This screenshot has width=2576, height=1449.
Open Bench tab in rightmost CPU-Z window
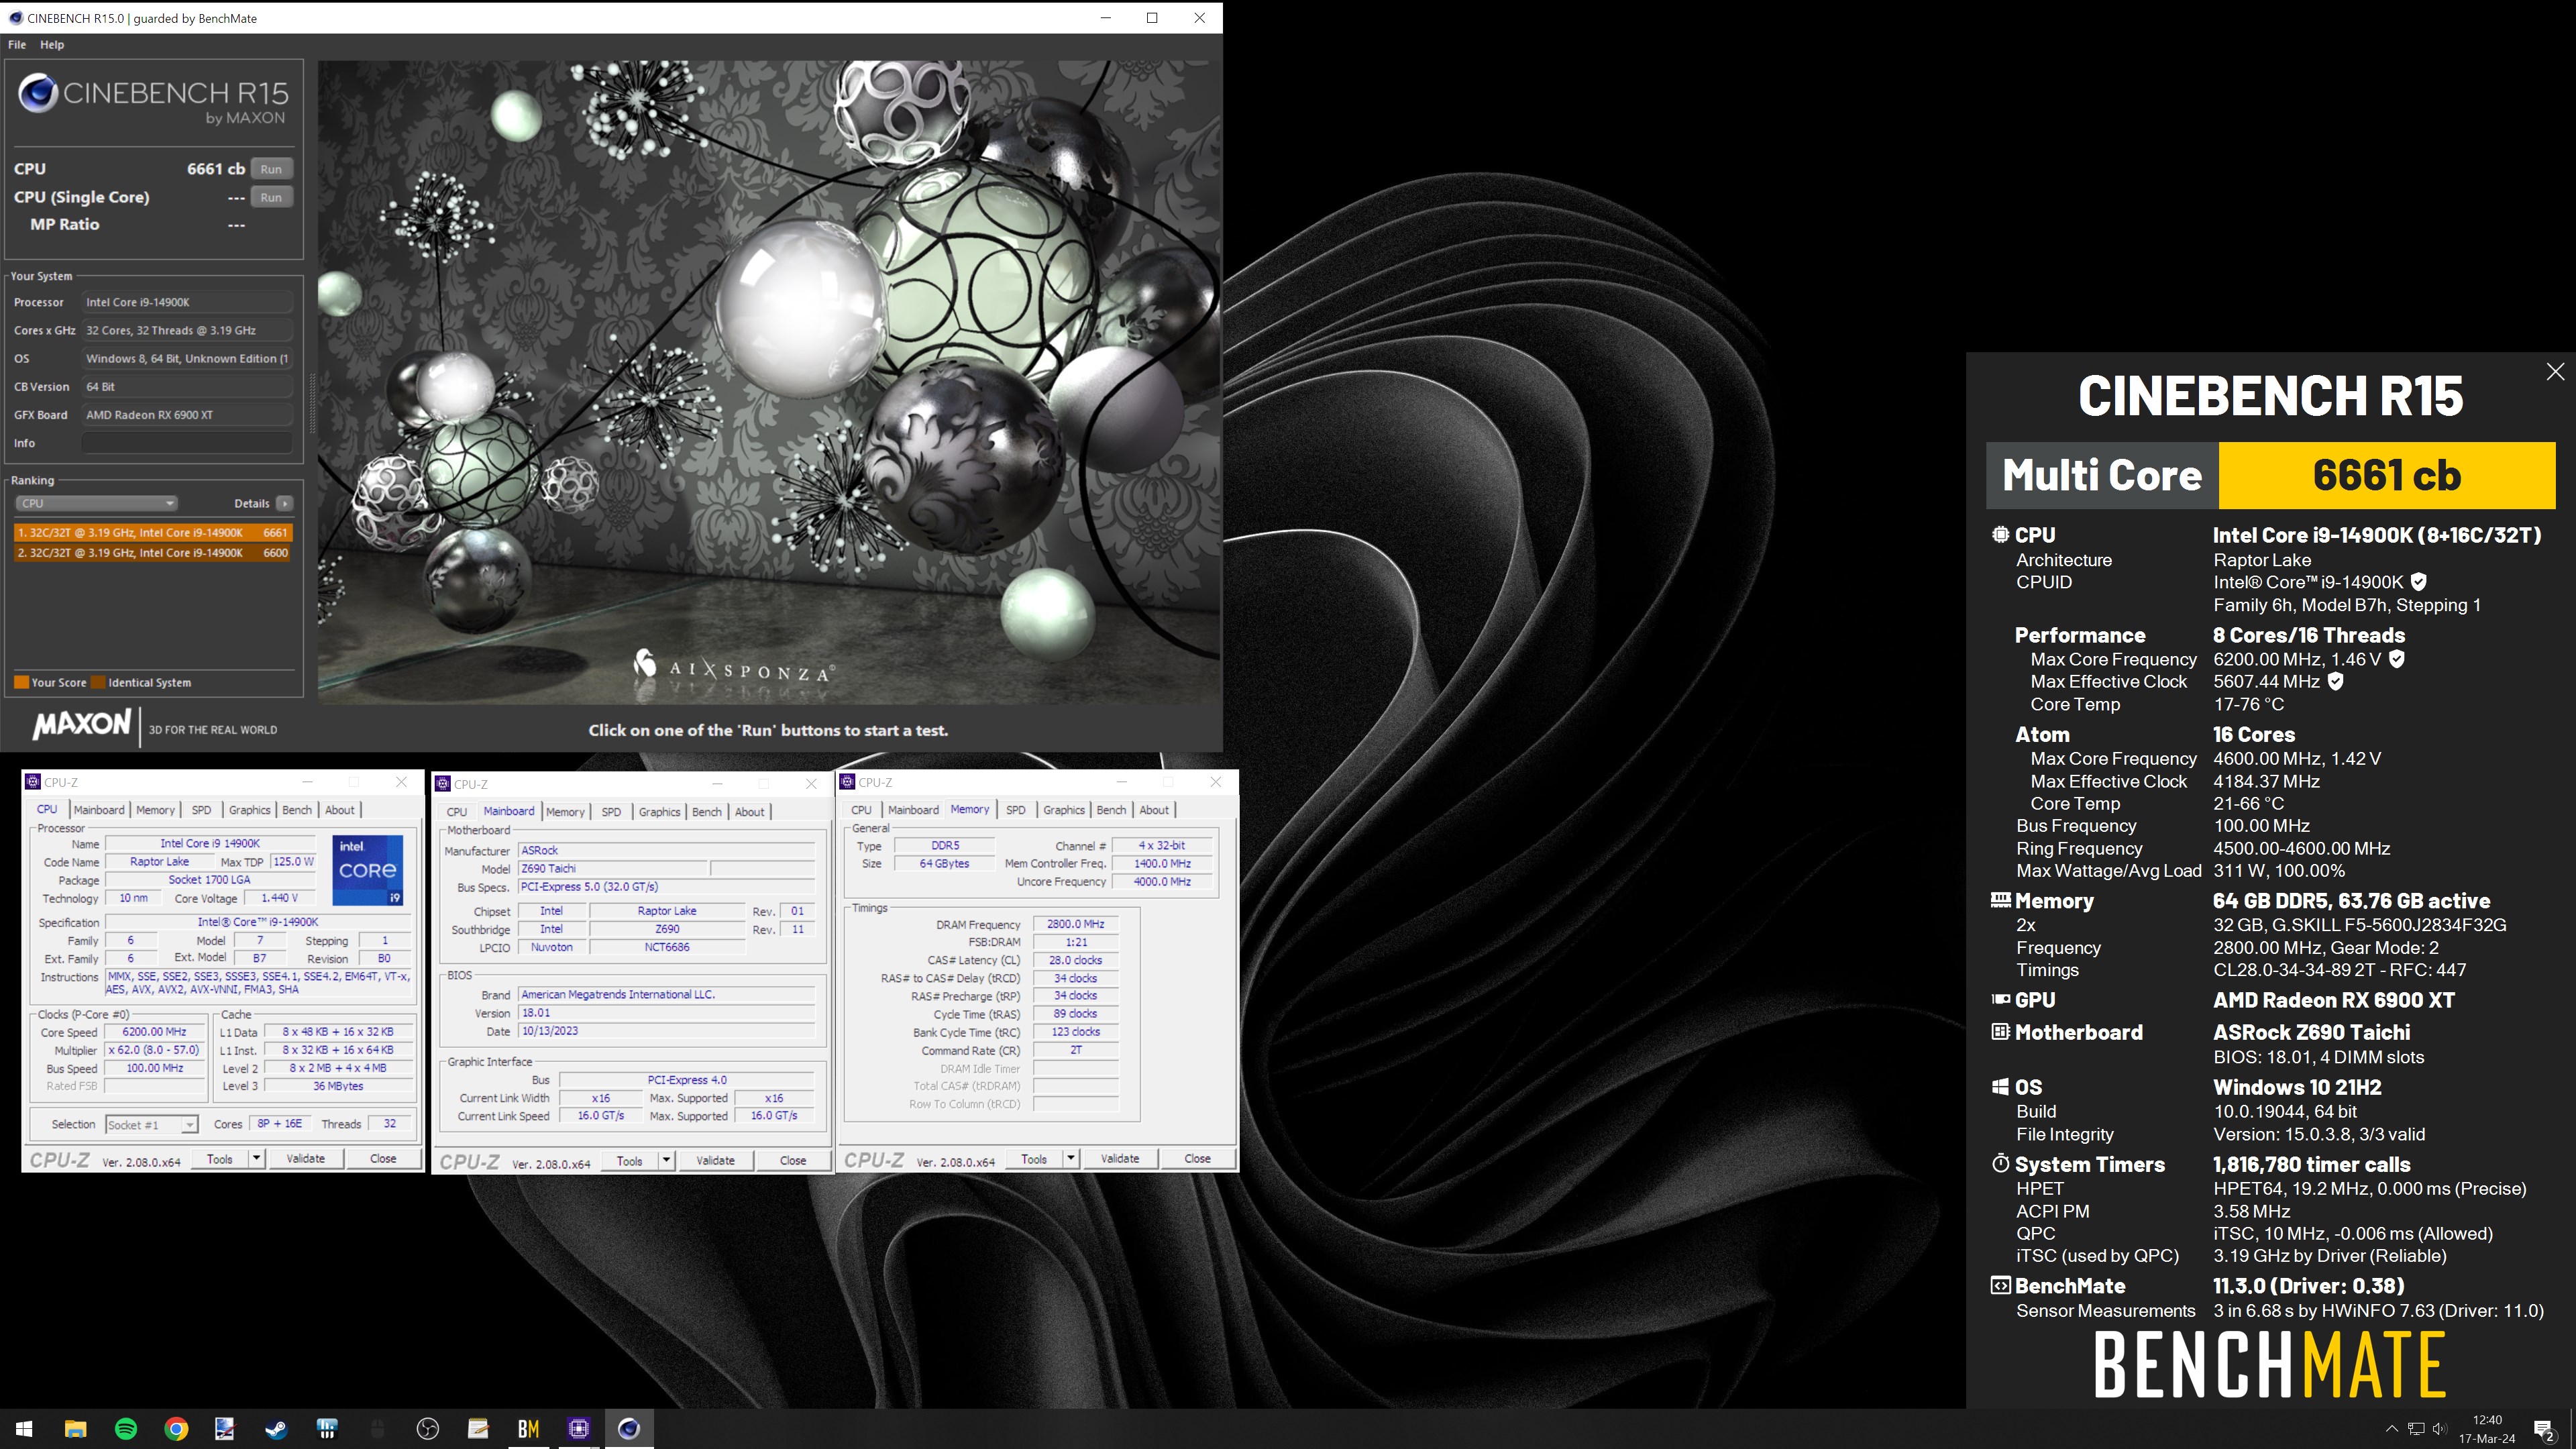click(x=1111, y=810)
